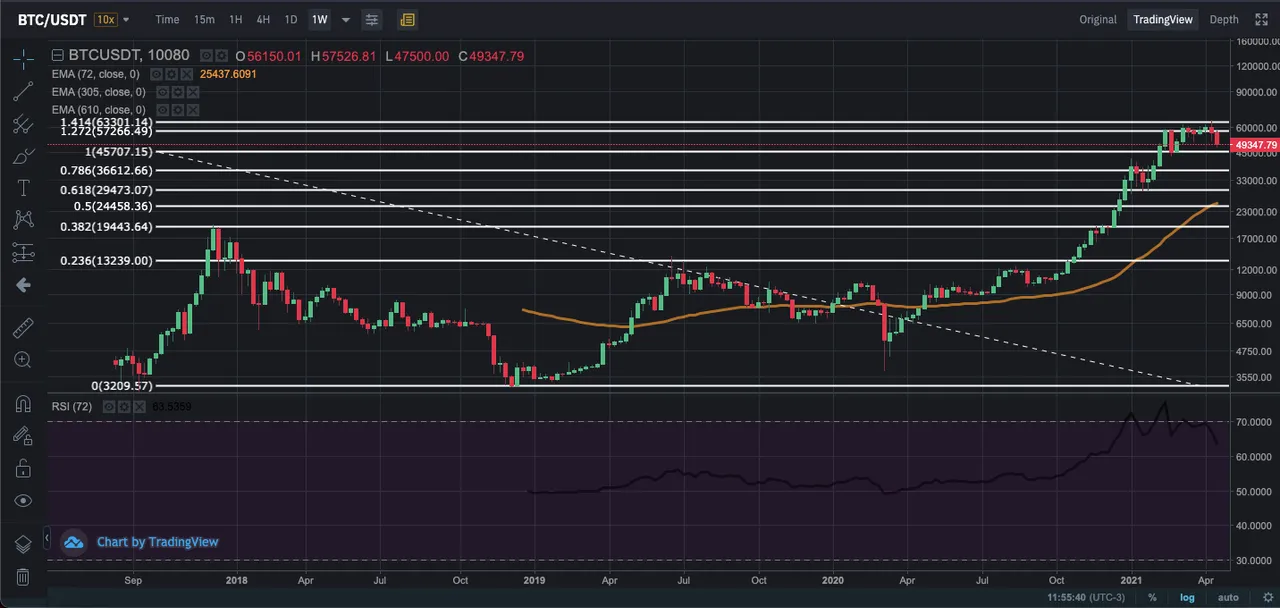Open prediction and measurement tools
1280x608 pixels.
point(23,253)
